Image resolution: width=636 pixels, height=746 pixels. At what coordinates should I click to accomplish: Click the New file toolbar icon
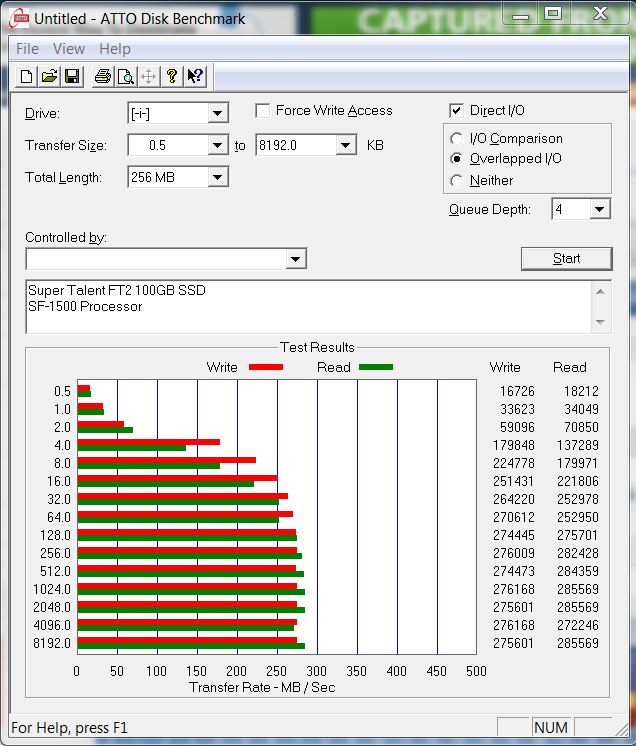pos(27,76)
